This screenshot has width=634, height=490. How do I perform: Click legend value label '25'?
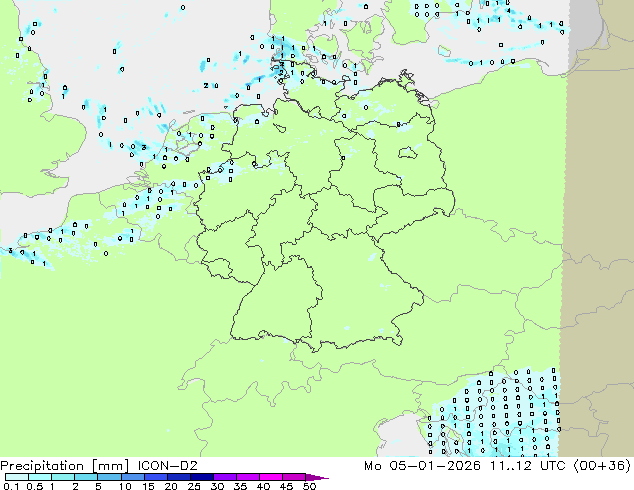(194, 486)
